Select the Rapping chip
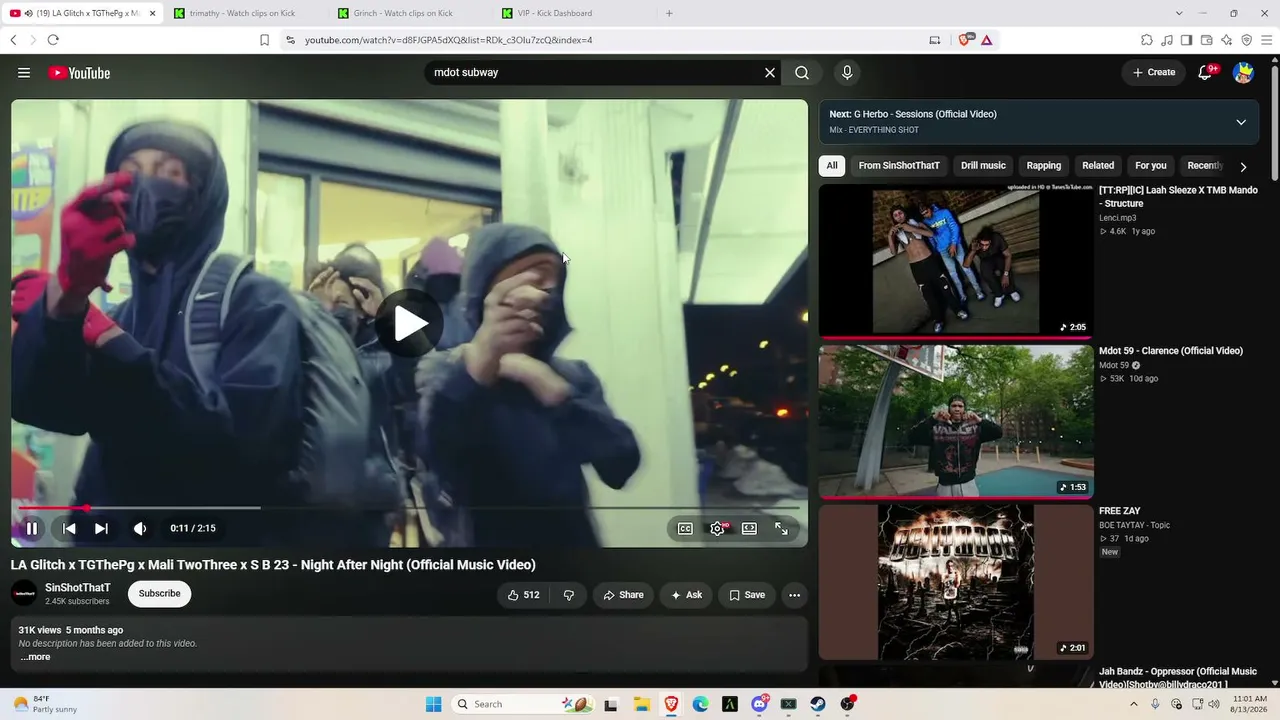Viewport: 1280px width, 720px height. 1044,166
